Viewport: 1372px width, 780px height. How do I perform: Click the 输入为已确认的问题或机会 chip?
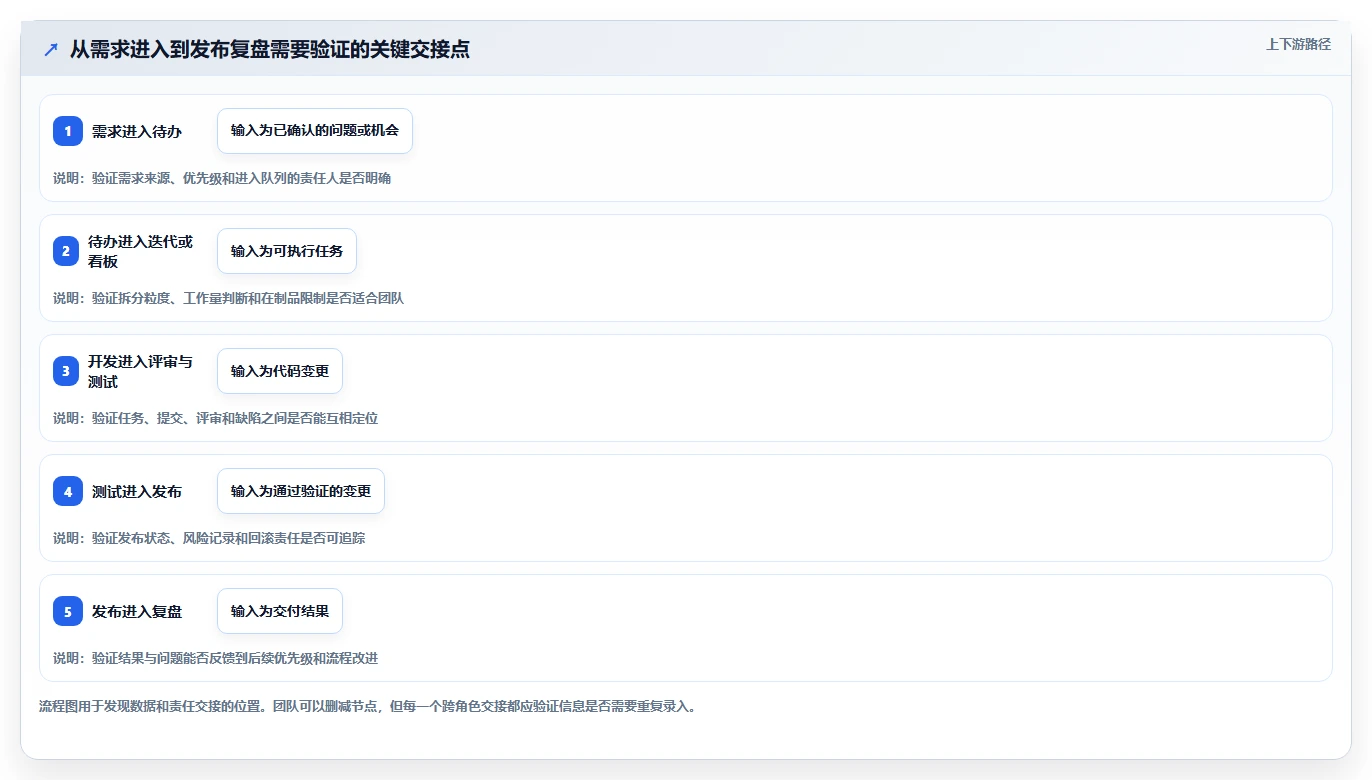[x=315, y=131]
